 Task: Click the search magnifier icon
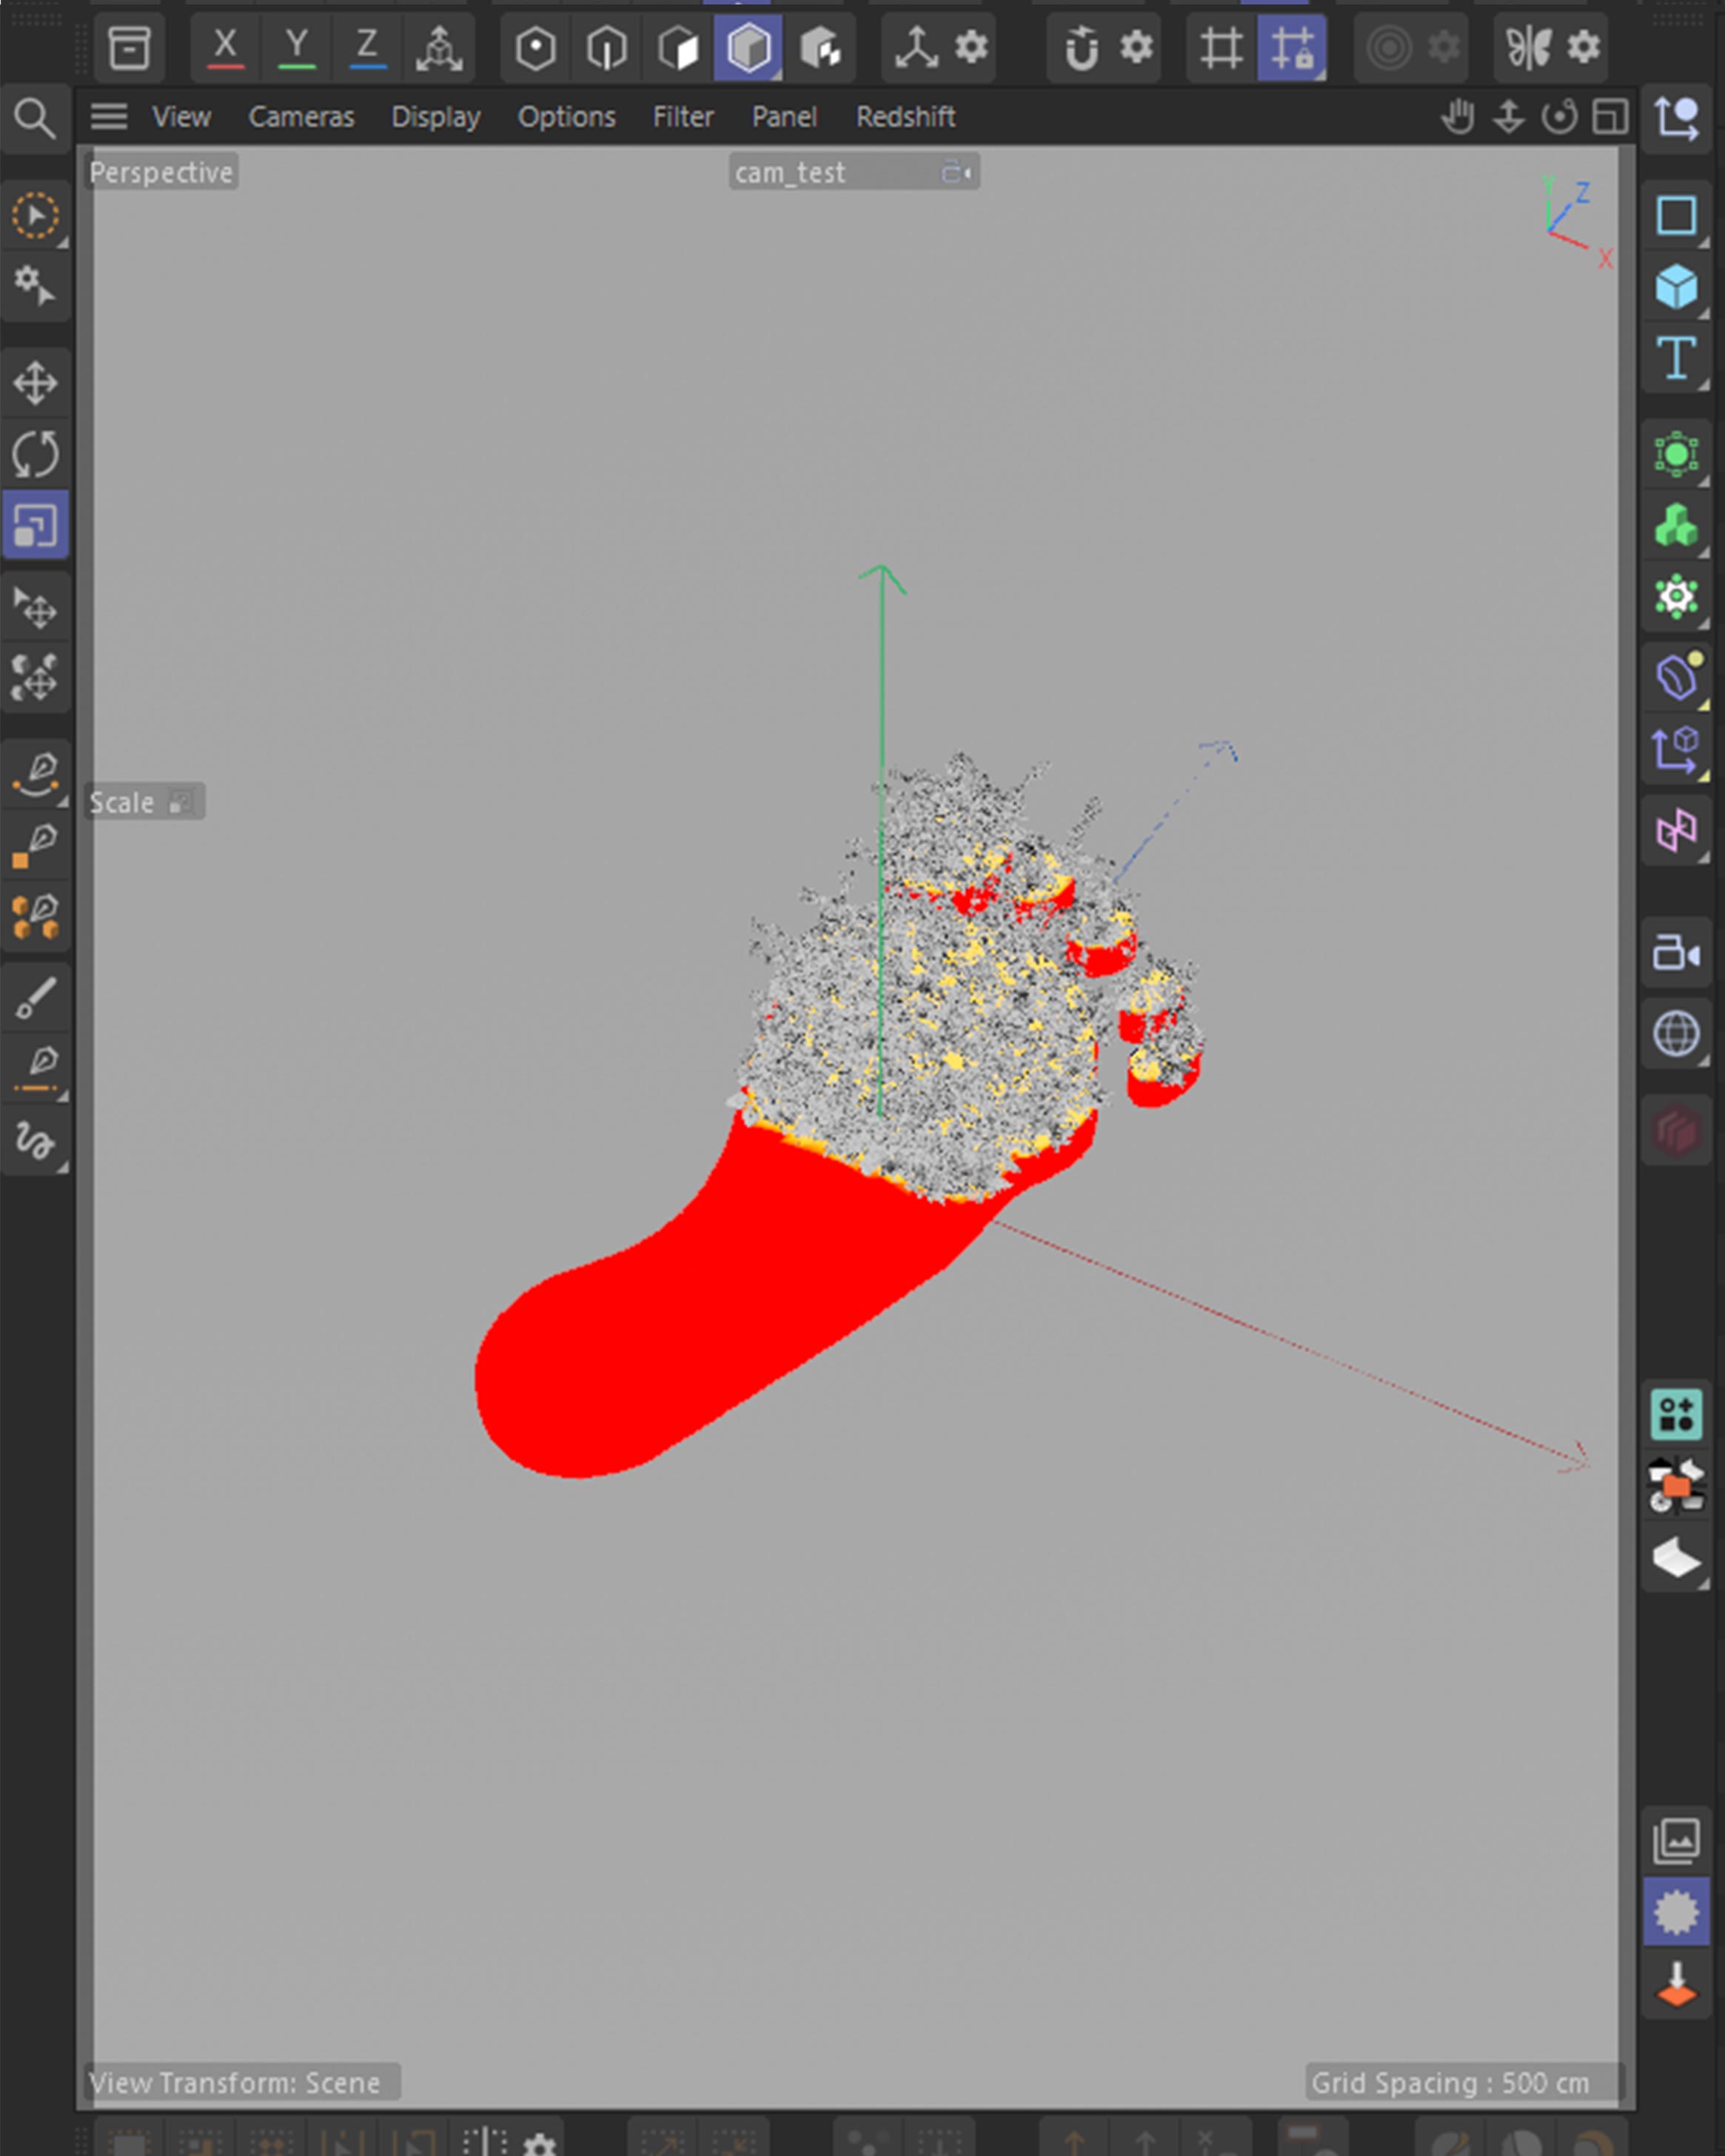click(35, 119)
